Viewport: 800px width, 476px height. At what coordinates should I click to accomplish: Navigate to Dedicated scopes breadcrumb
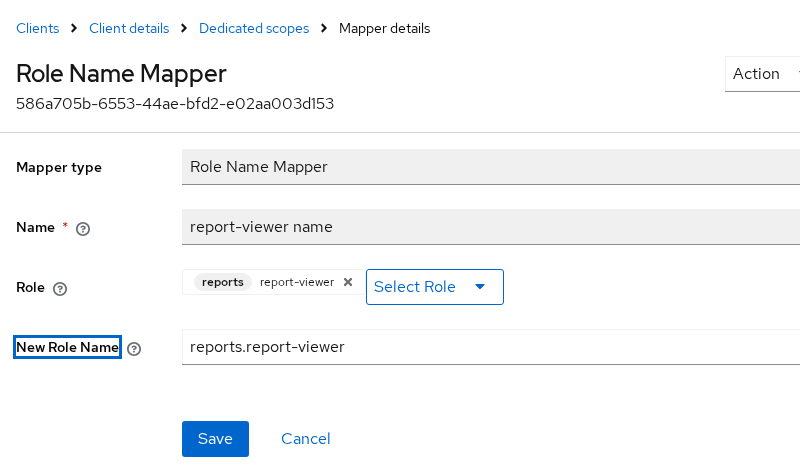click(254, 29)
